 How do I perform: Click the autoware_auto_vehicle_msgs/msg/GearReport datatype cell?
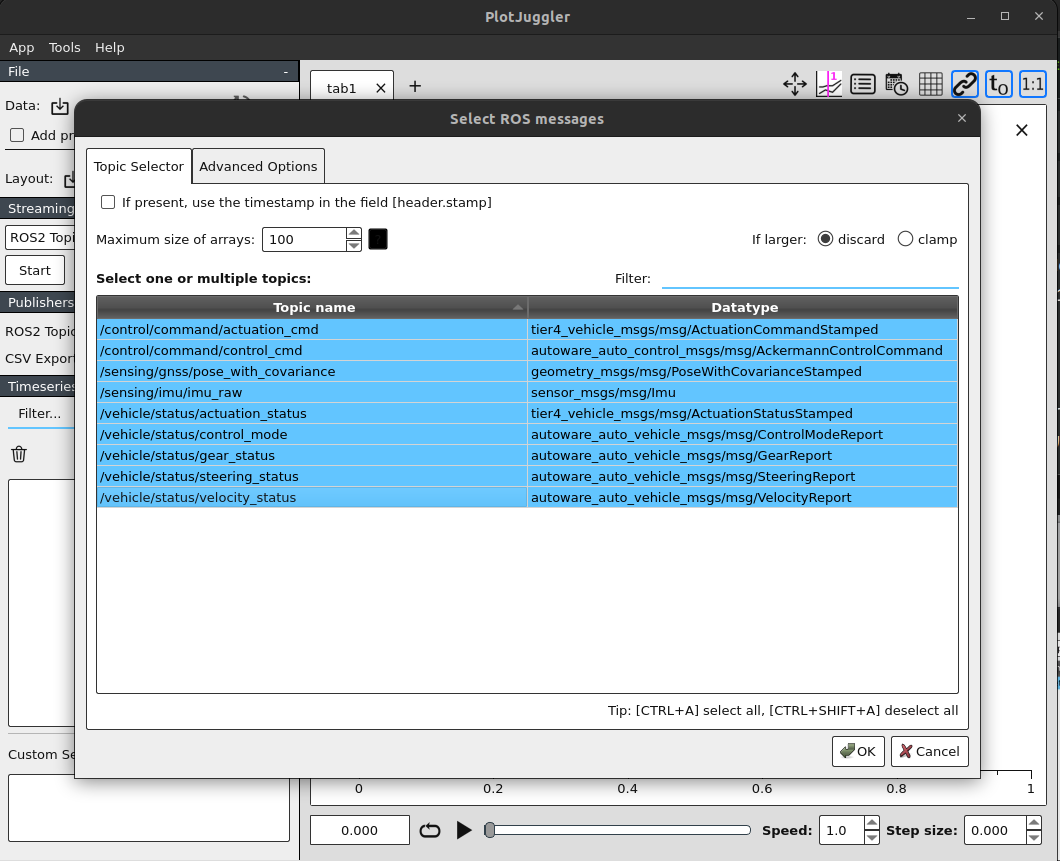(x=743, y=455)
